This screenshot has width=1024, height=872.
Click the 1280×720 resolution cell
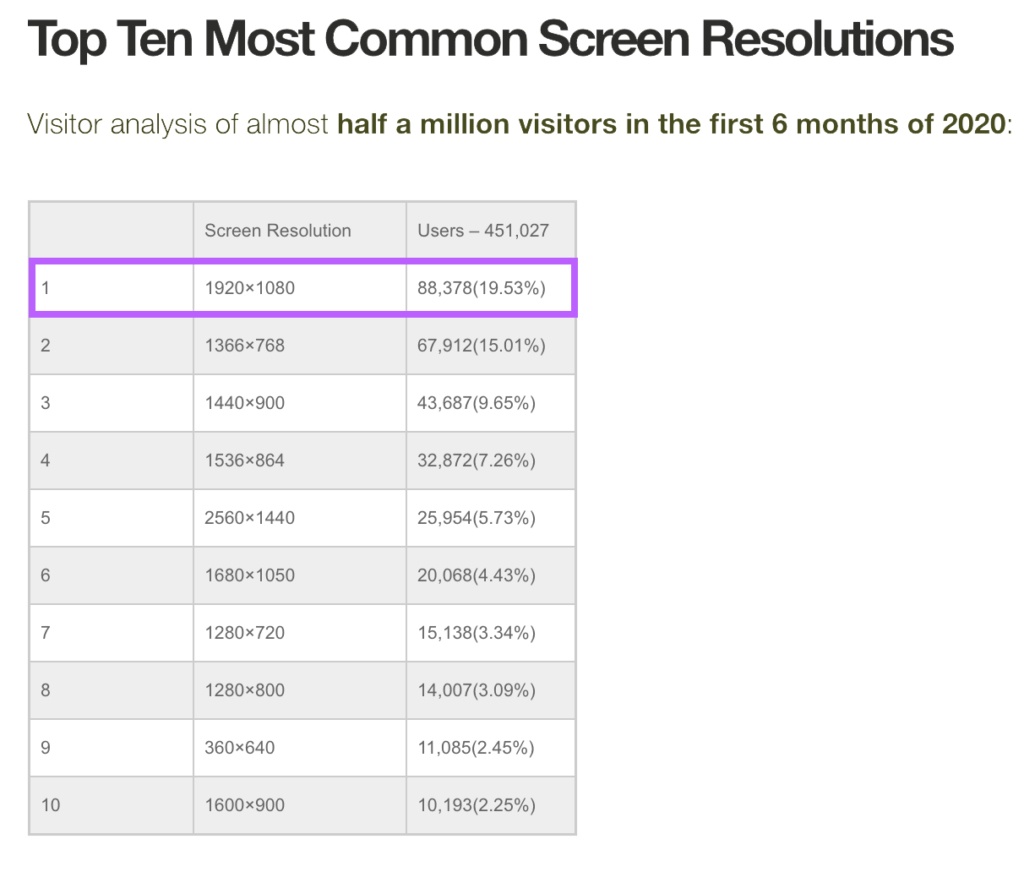245,633
